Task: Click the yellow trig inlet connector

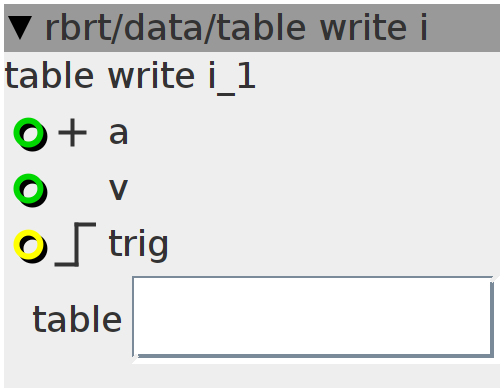Action: 30,246
